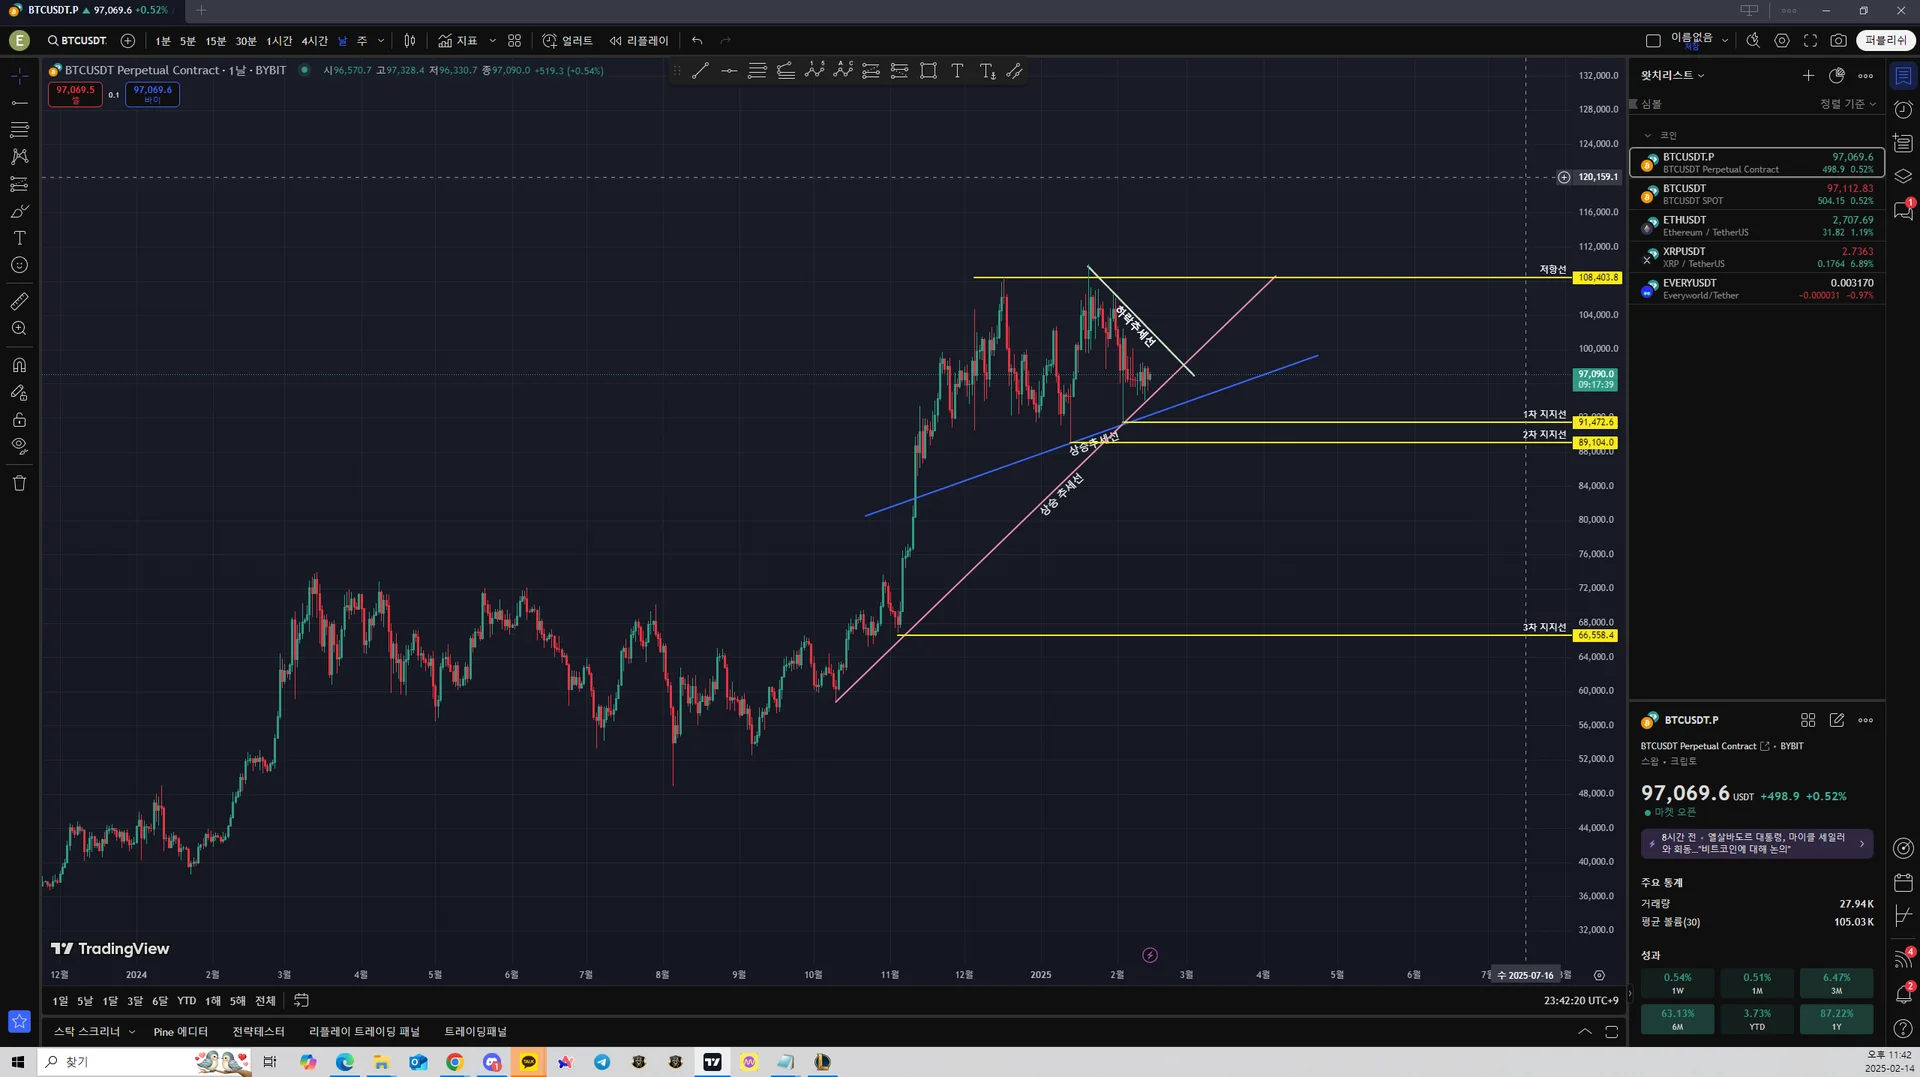Pick the text tool in favorites toolbar
The width and height of the screenshot is (1920, 1077).
[957, 71]
